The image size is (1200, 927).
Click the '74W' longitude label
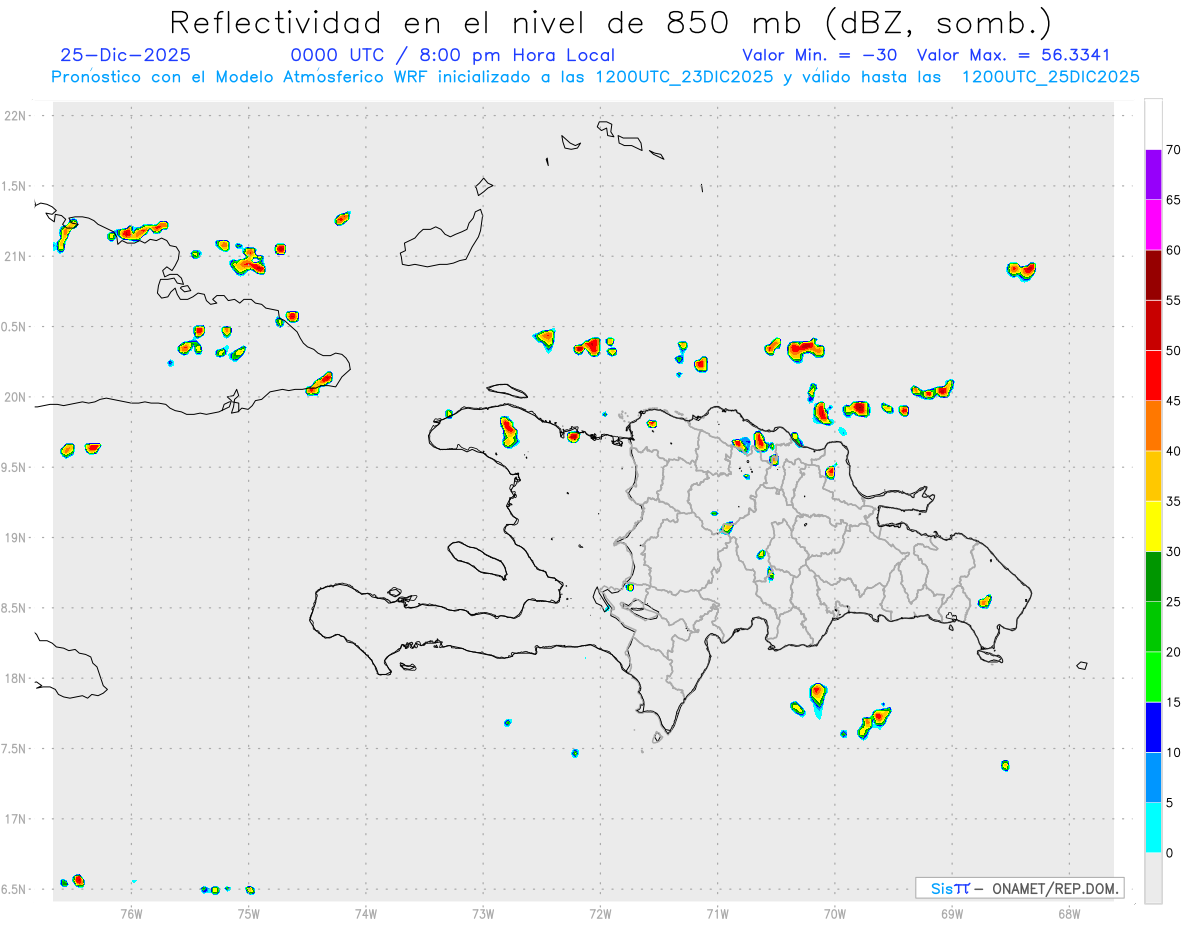(x=366, y=913)
